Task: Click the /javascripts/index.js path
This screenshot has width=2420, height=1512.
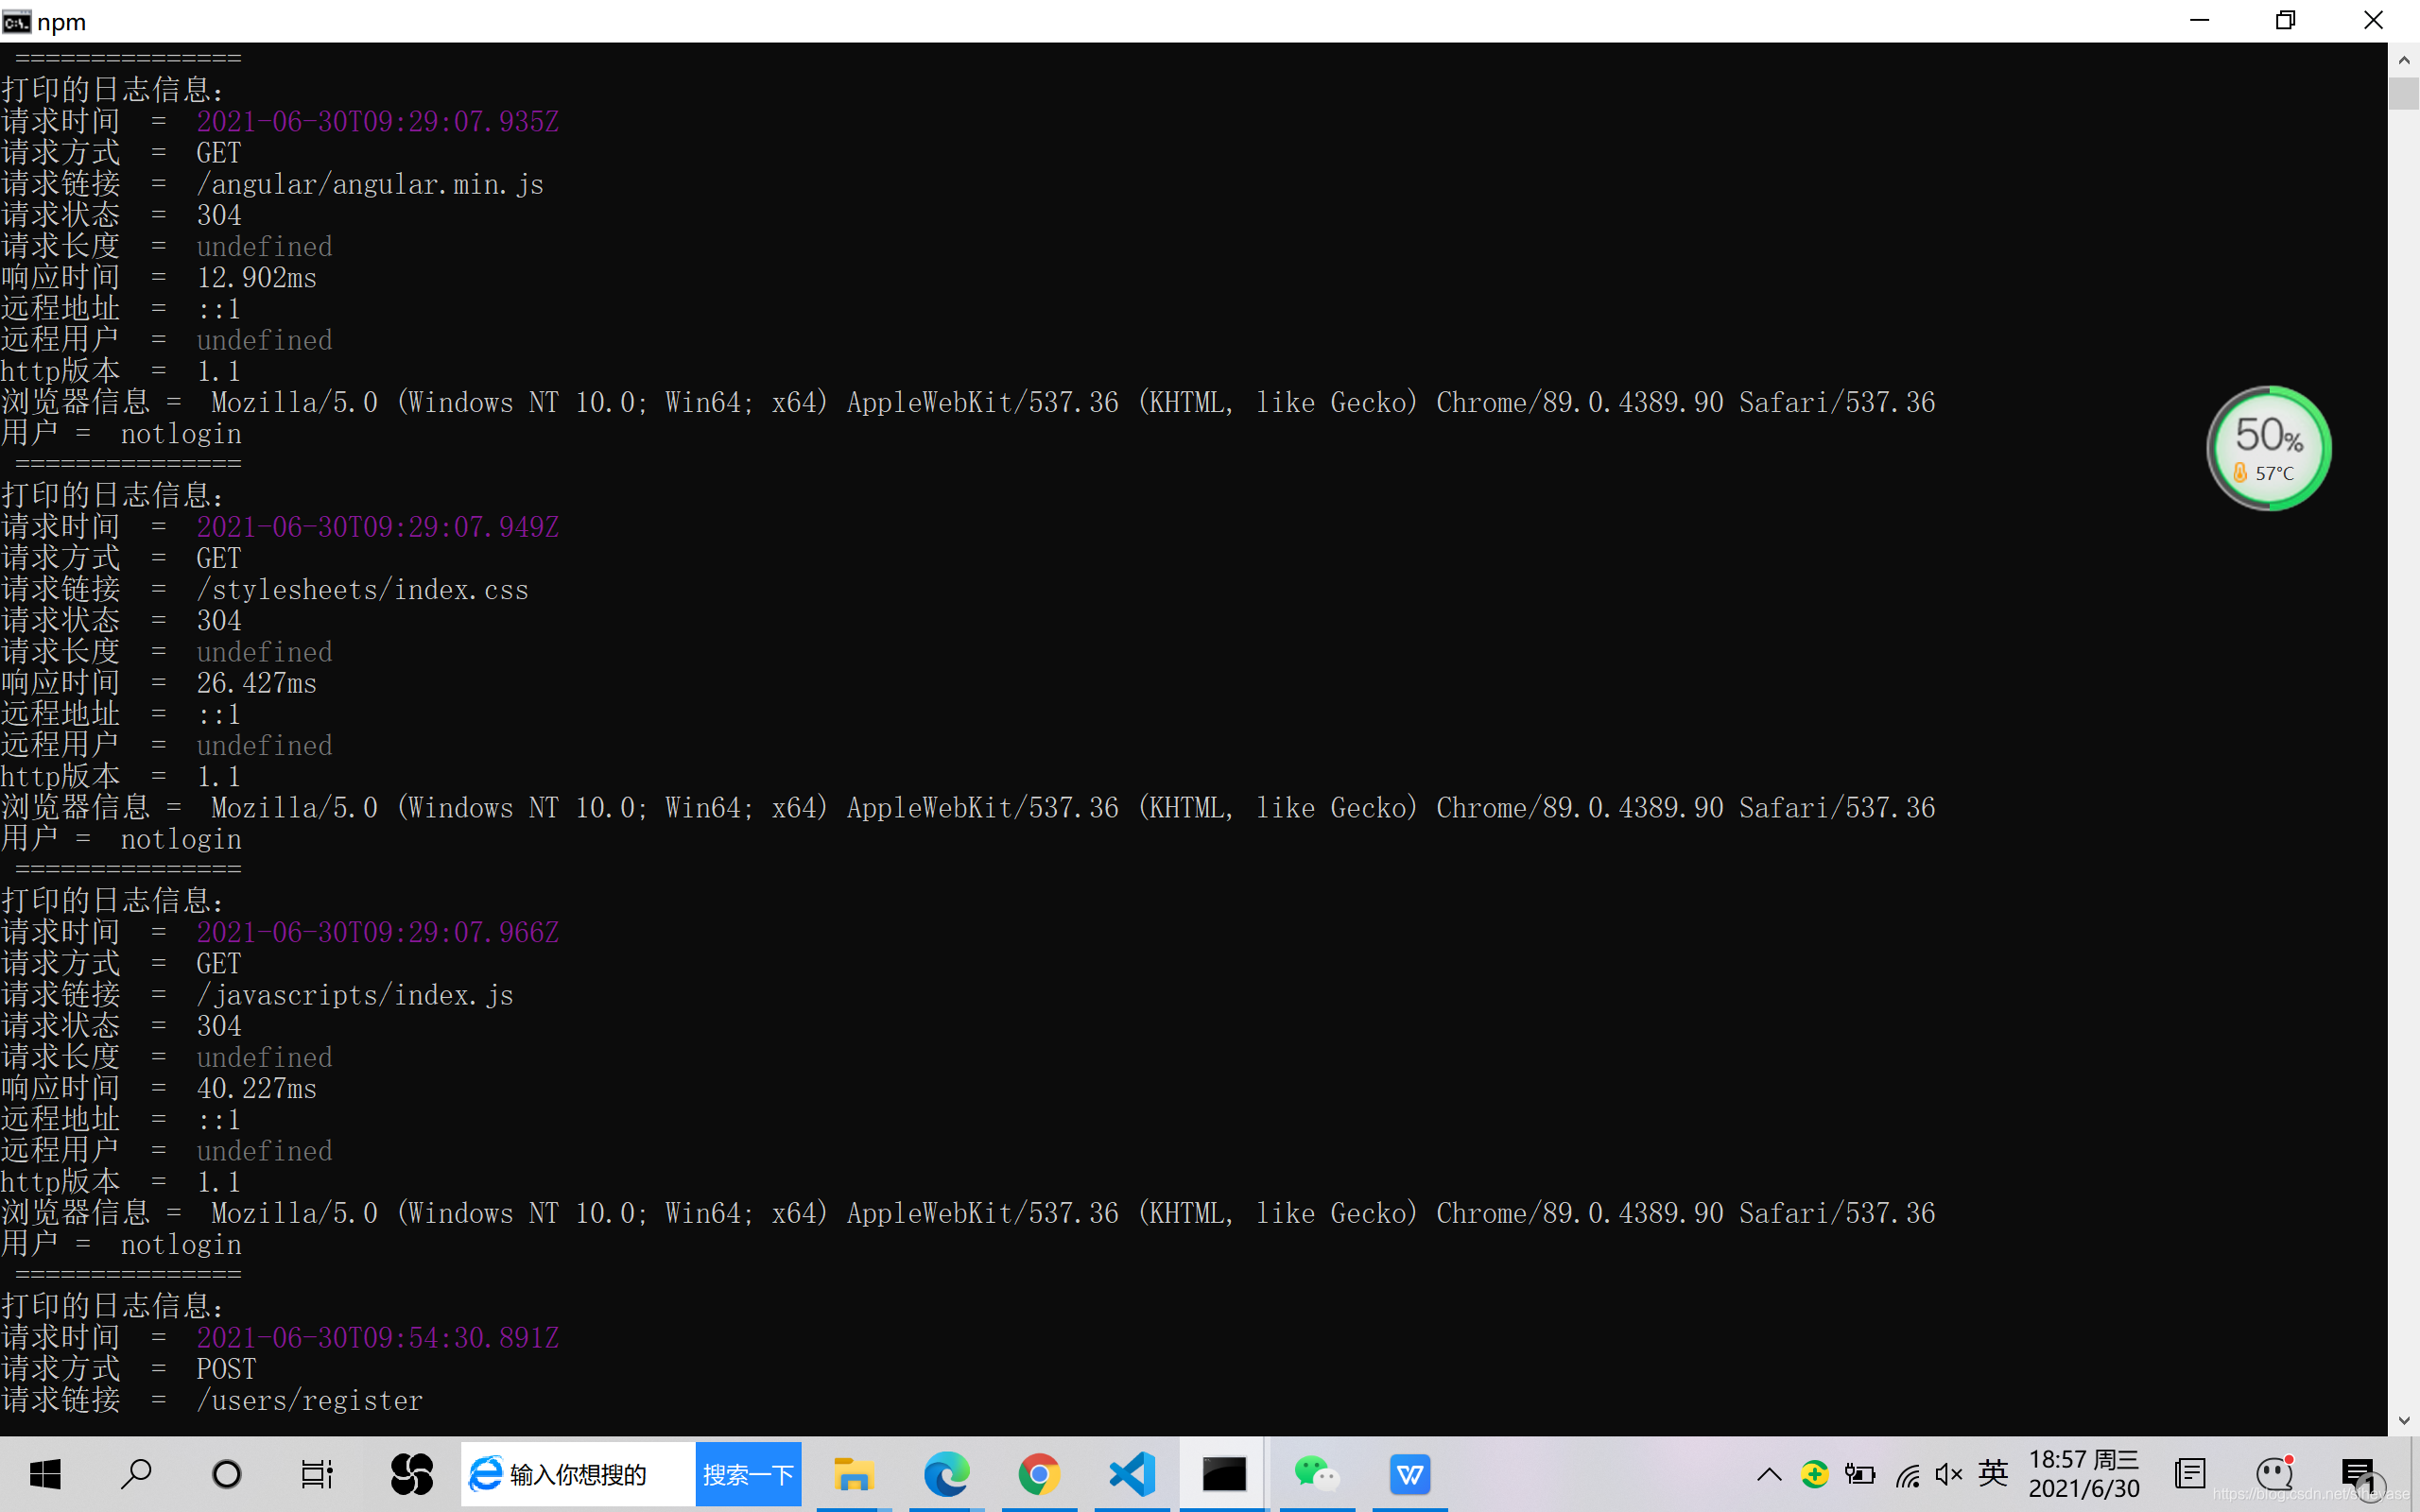Action: tap(355, 995)
